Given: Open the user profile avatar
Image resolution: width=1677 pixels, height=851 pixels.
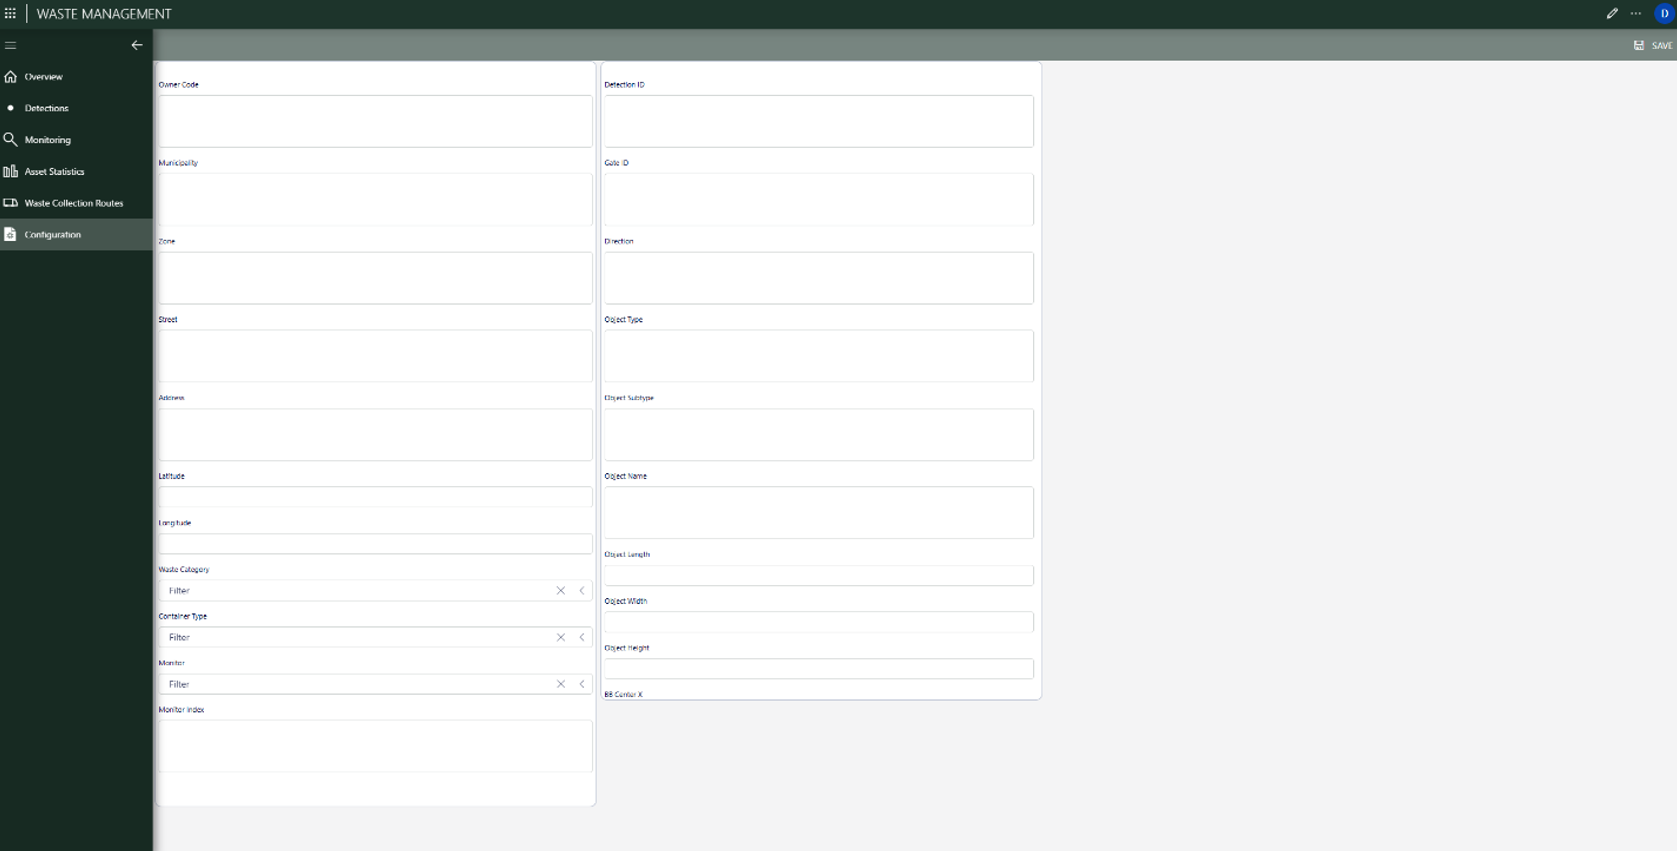Looking at the screenshot, I should (x=1664, y=14).
